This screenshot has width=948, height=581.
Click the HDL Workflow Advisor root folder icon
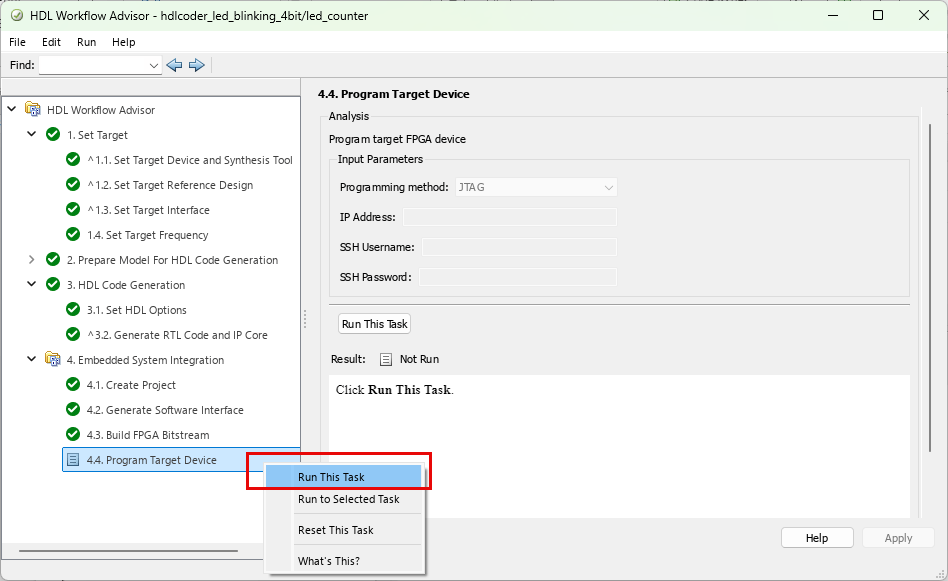point(33,110)
